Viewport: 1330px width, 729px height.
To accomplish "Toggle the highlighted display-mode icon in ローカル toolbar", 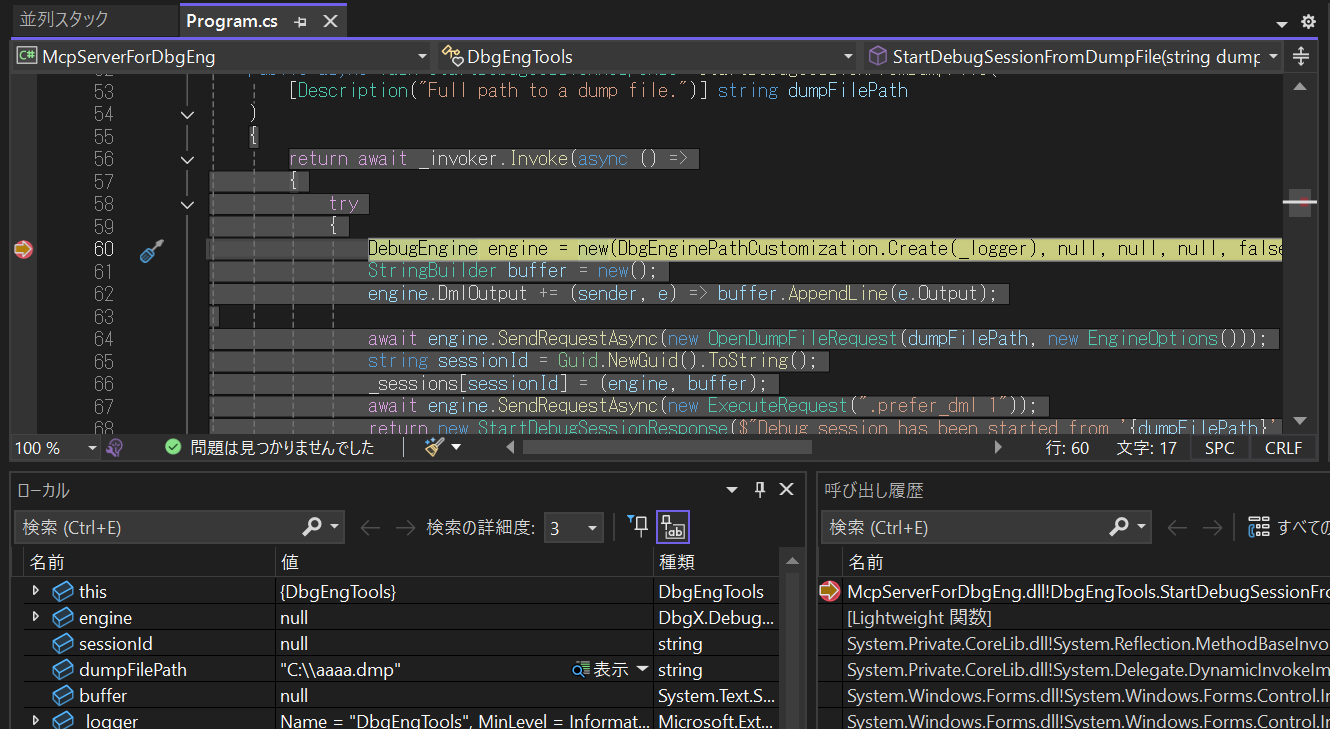I will point(673,527).
